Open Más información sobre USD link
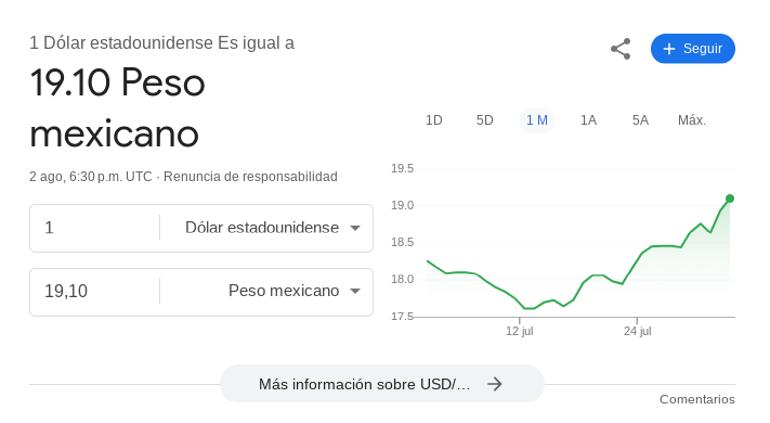 pyautogui.click(x=382, y=384)
